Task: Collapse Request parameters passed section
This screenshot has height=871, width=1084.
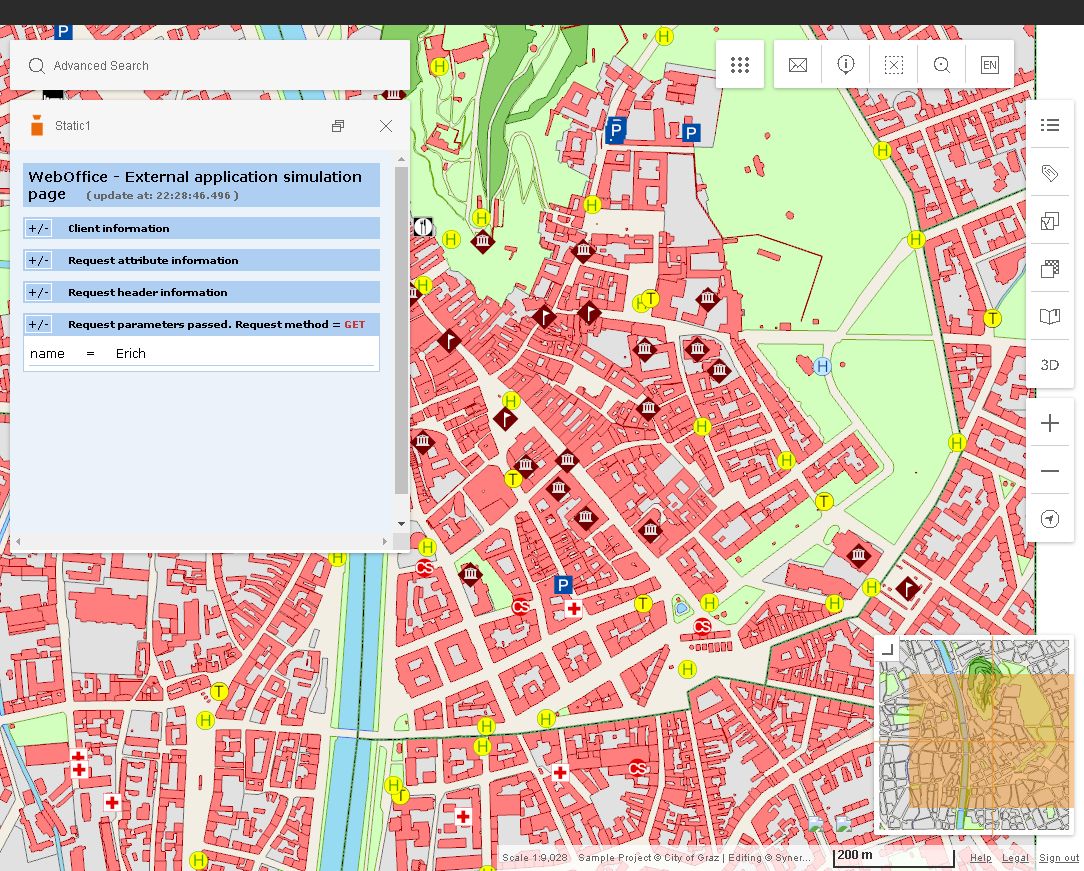Action: tap(38, 325)
